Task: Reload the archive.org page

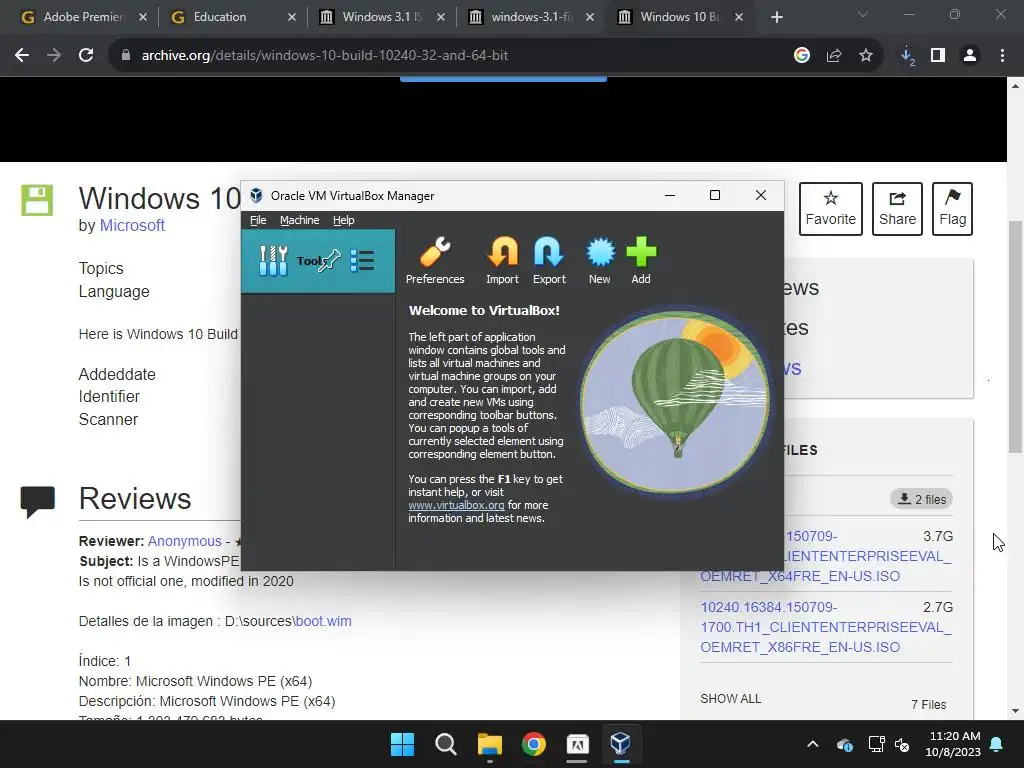Action: coord(86,56)
